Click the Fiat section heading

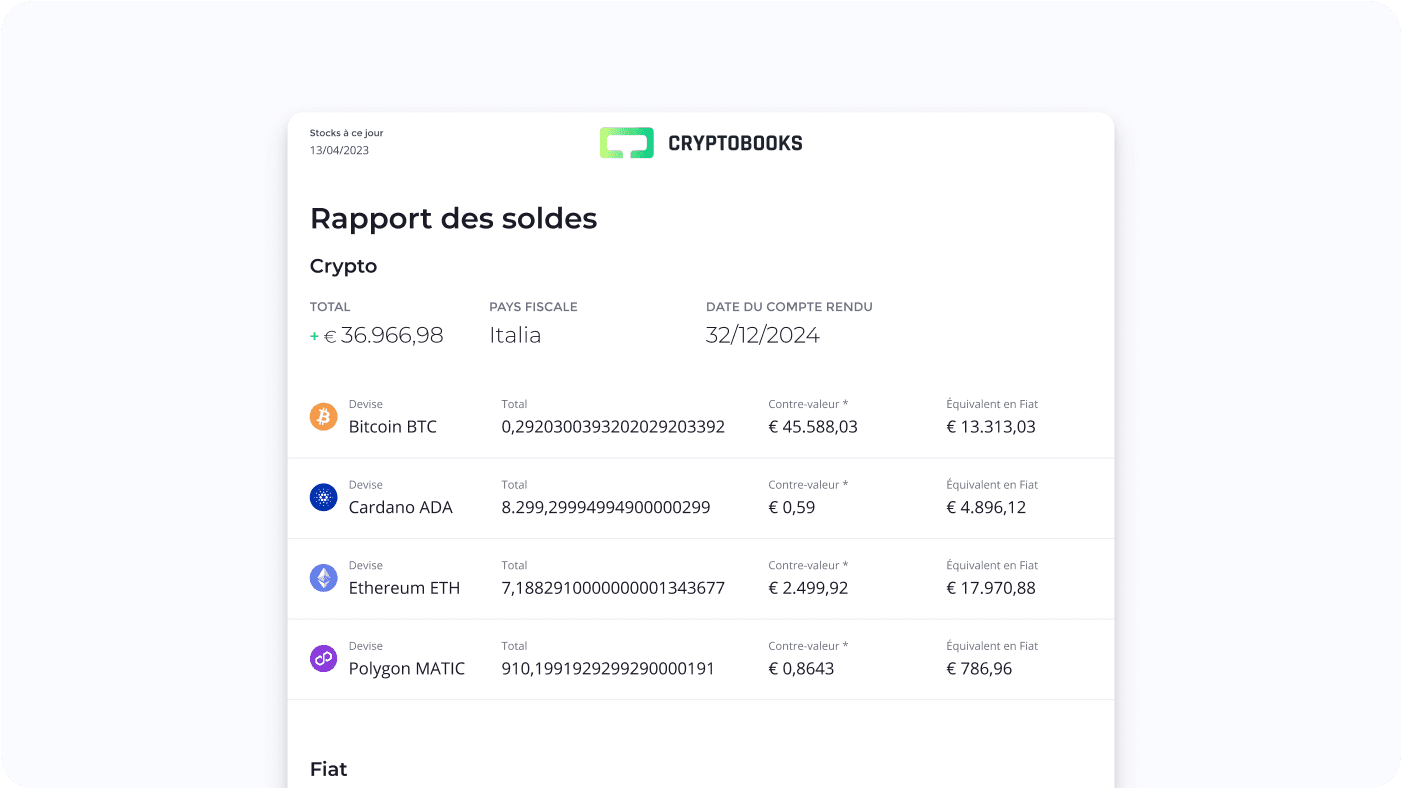[328, 769]
